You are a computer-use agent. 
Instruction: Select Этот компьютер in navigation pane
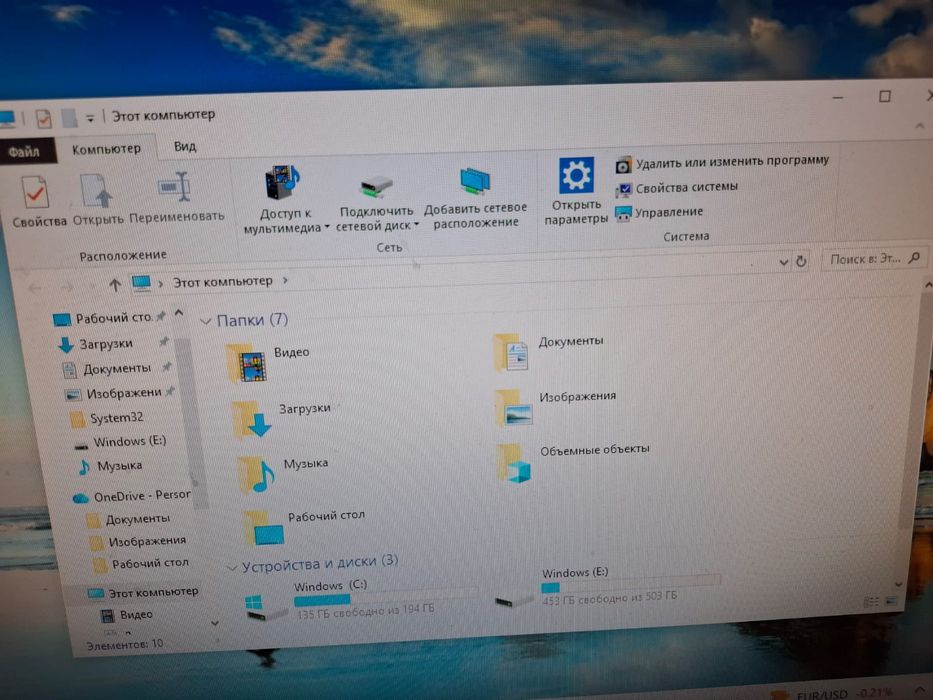pos(143,593)
